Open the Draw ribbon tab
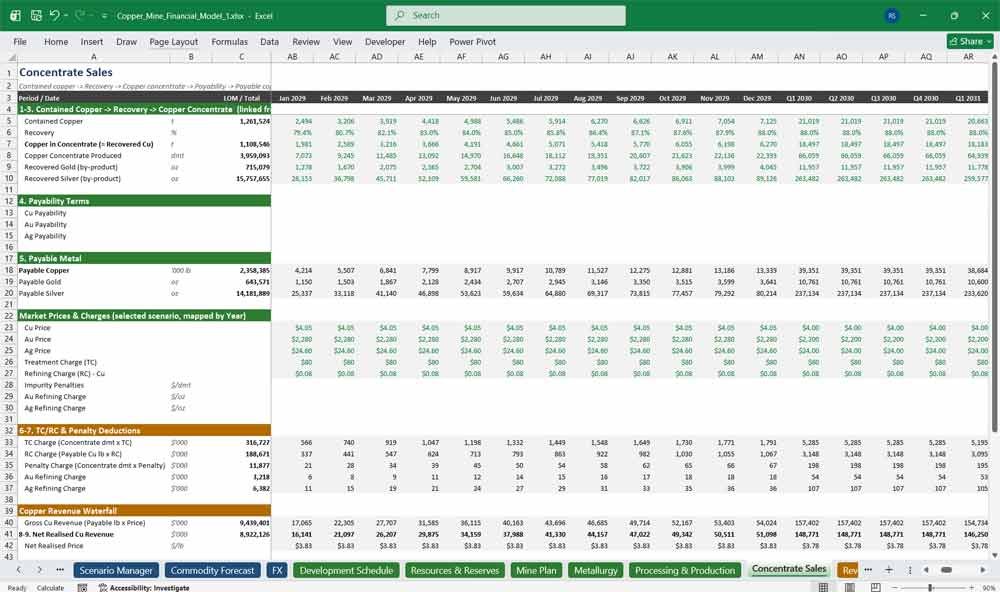The image size is (1000, 592). click(126, 41)
